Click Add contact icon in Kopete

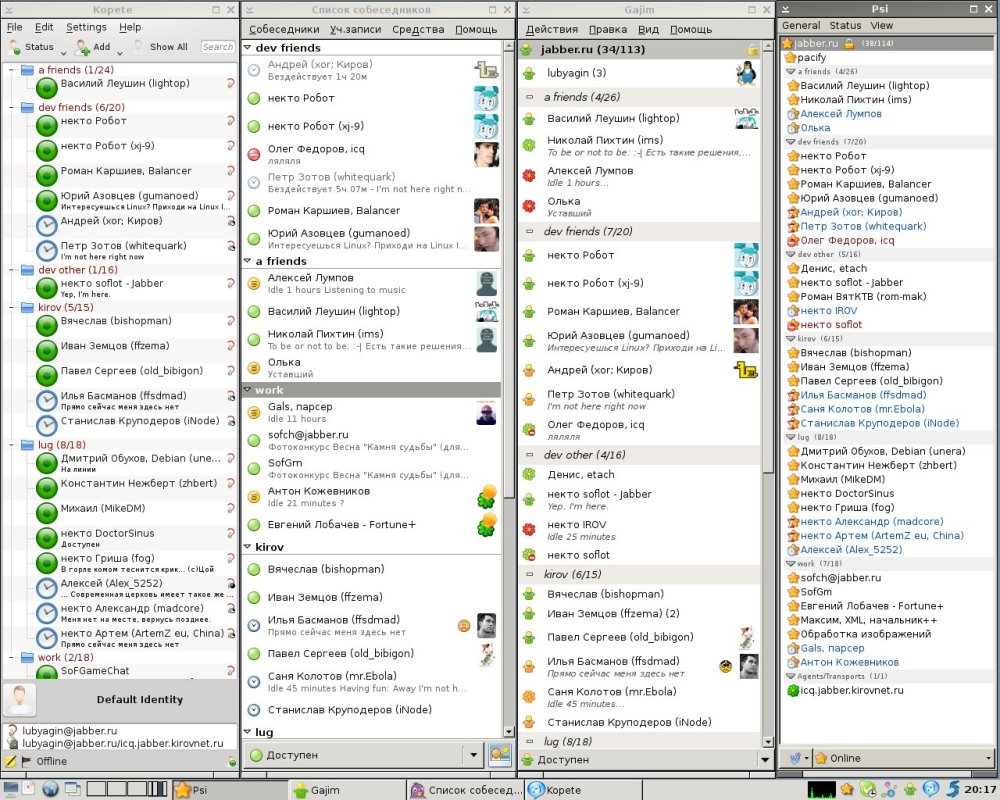82,47
